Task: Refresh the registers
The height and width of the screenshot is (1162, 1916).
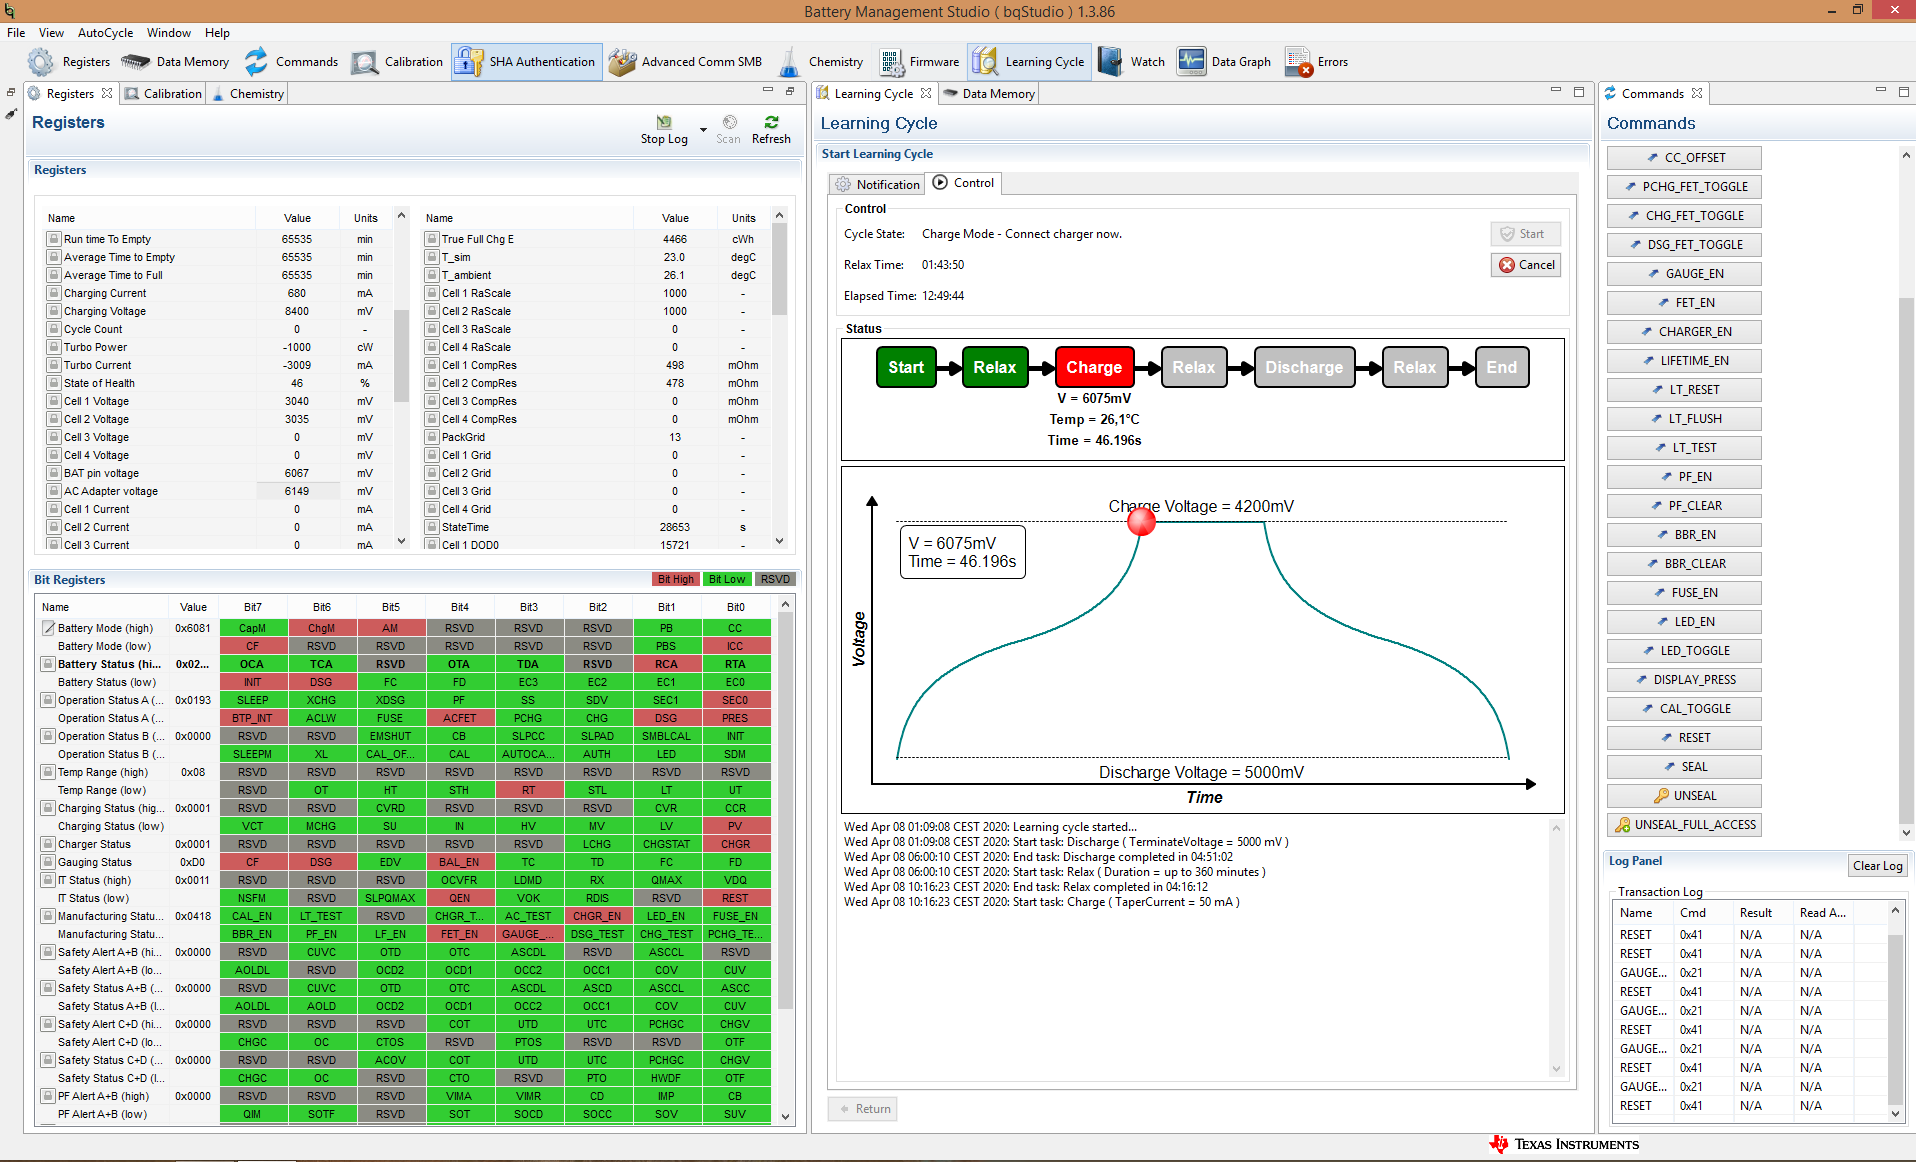Action: [x=771, y=129]
